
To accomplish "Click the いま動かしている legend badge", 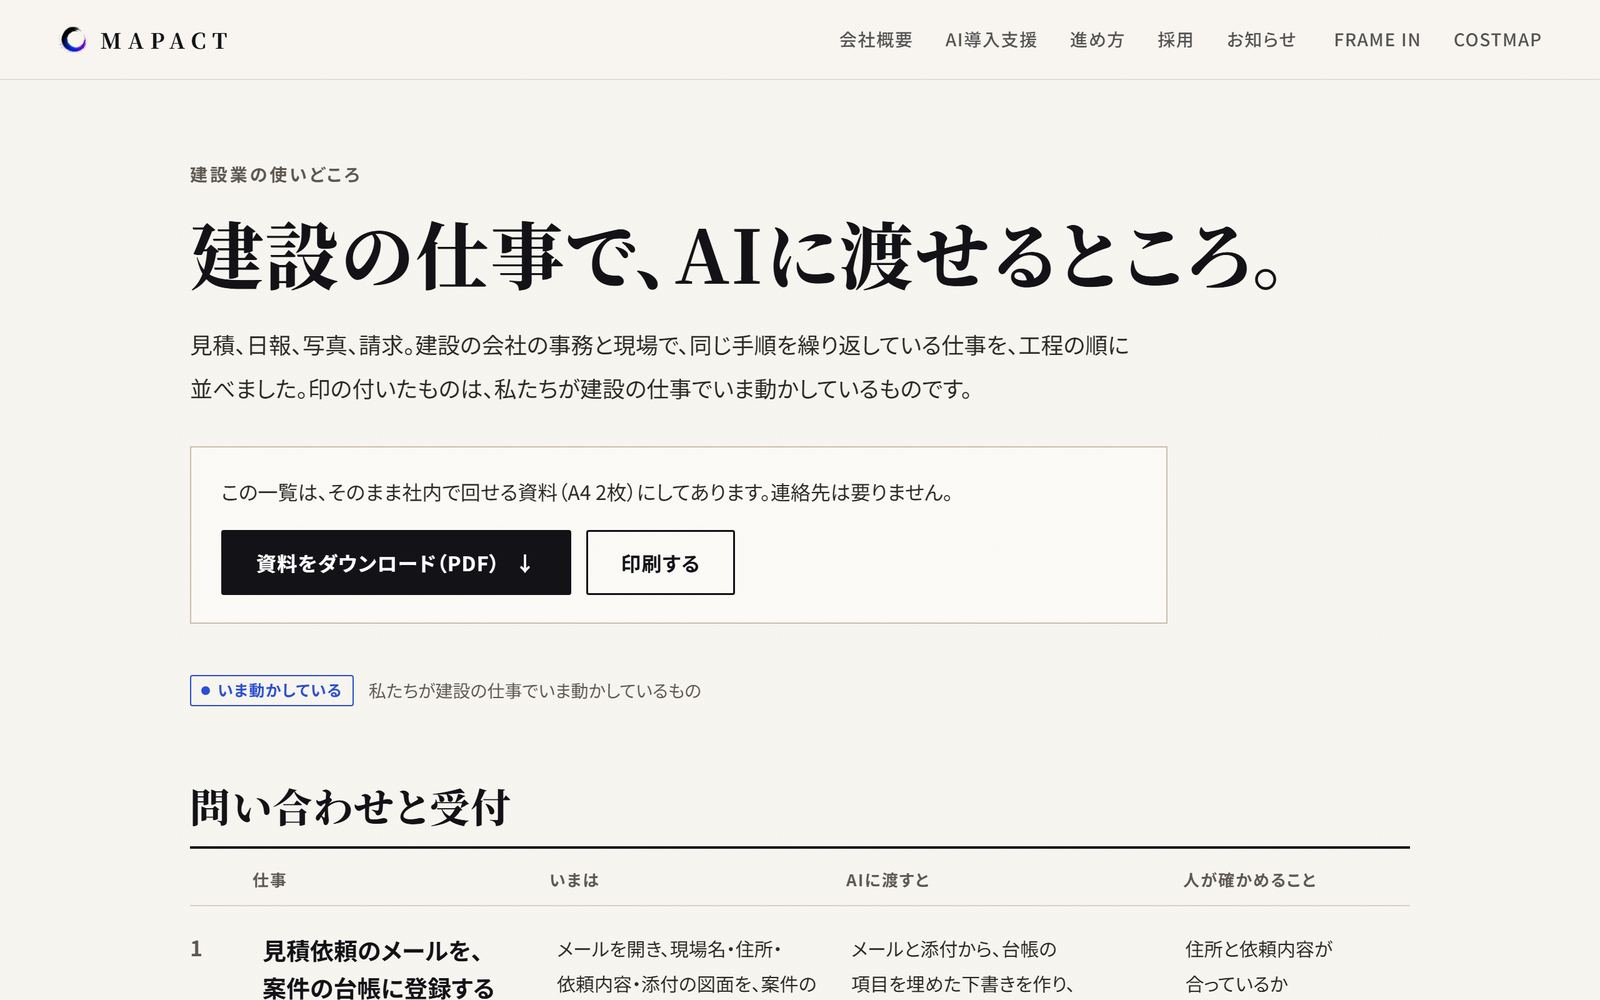I will (x=272, y=691).
